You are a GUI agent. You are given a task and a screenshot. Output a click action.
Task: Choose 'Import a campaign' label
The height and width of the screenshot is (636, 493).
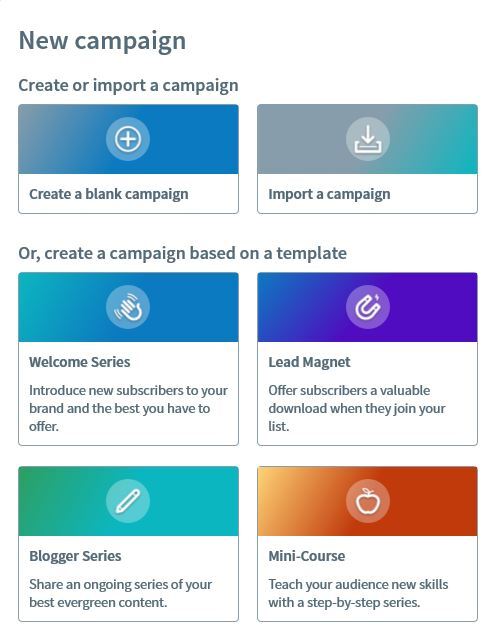(329, 194)
